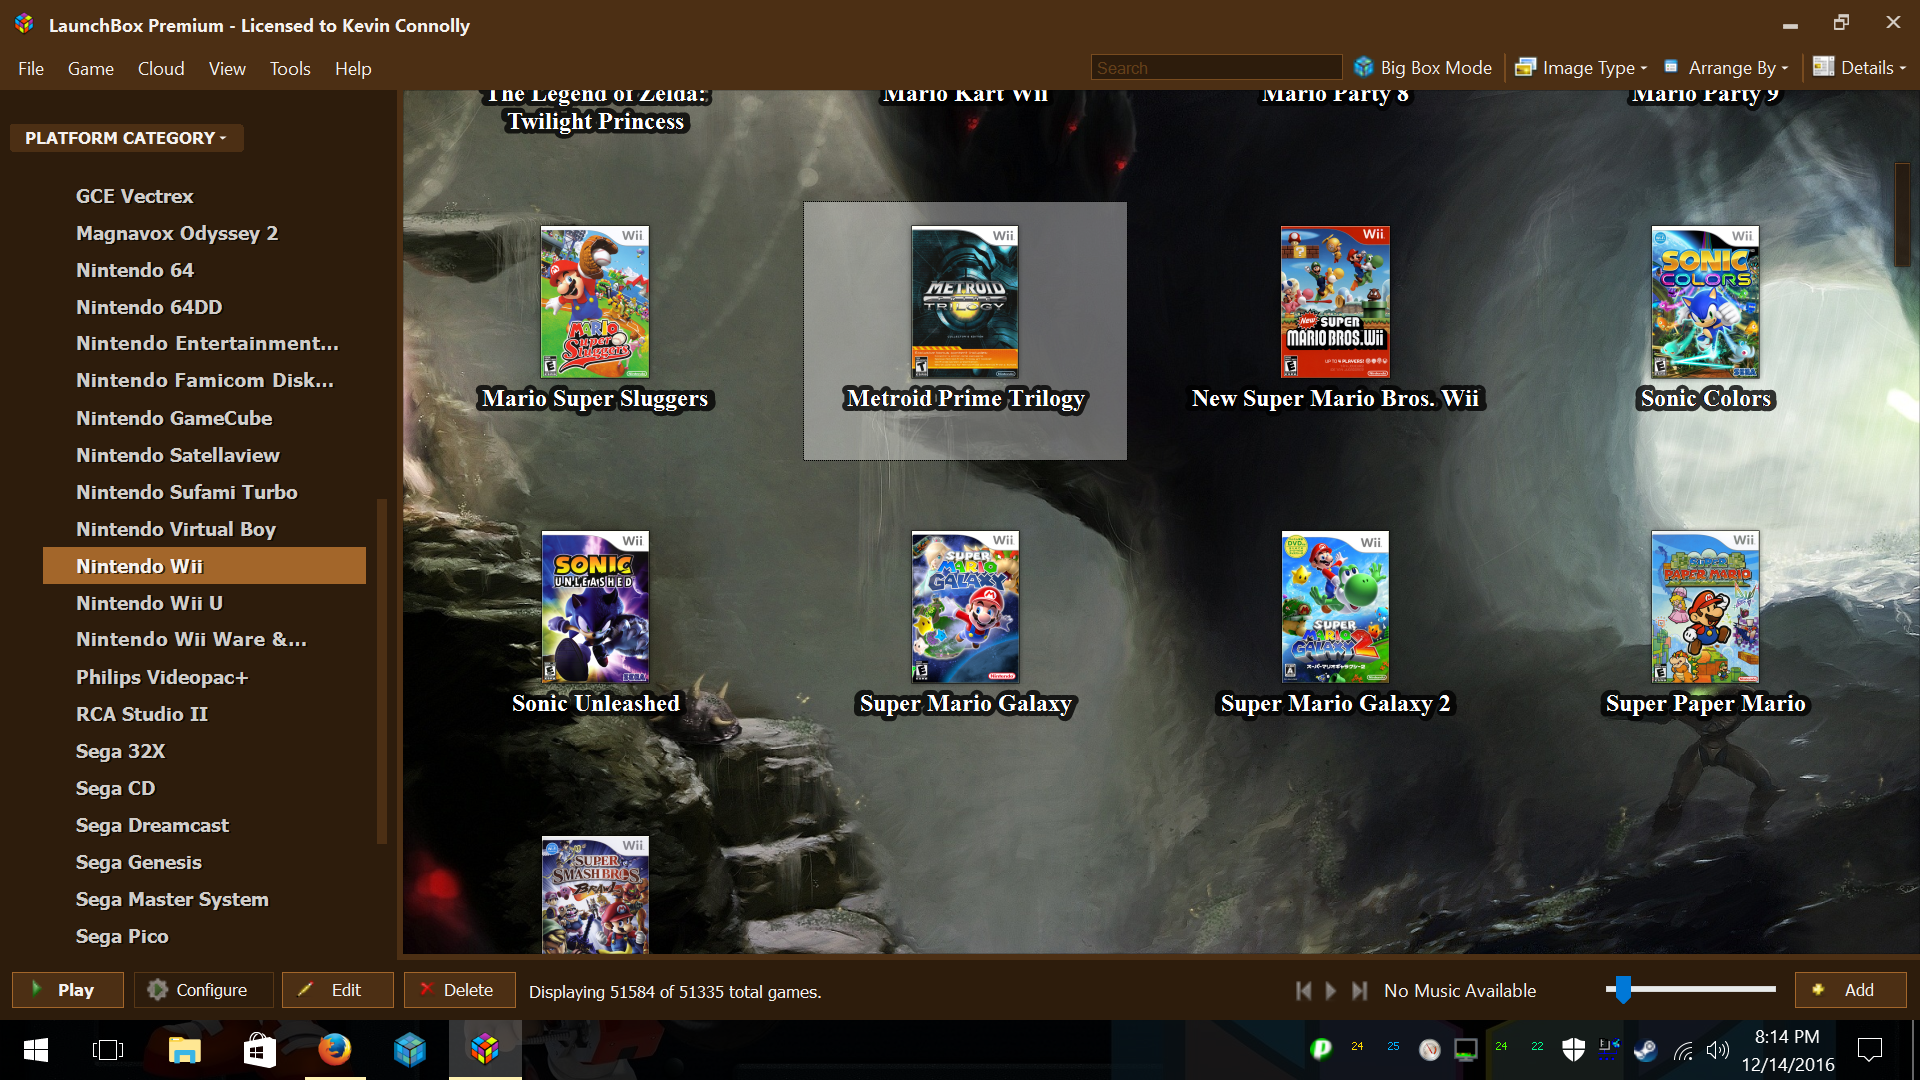This screenshot has width=1920, height=1080.
Task: Skip to next music track
Action: pos(1359,991)
